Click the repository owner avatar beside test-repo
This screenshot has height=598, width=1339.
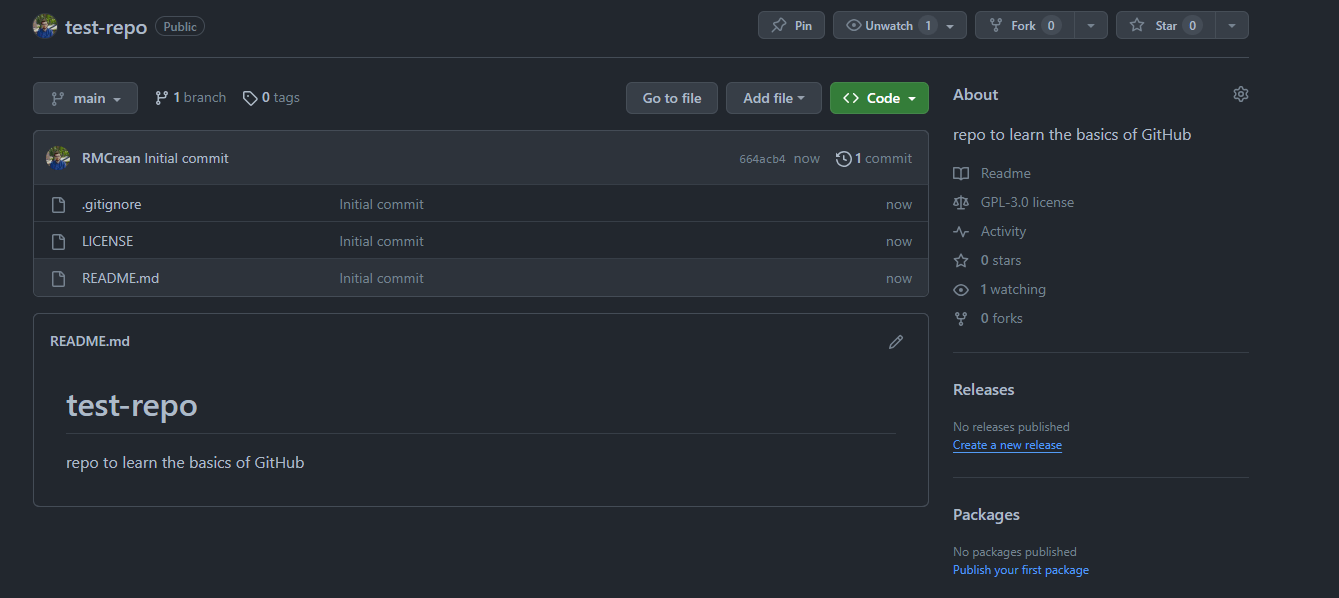click(45, 27)
